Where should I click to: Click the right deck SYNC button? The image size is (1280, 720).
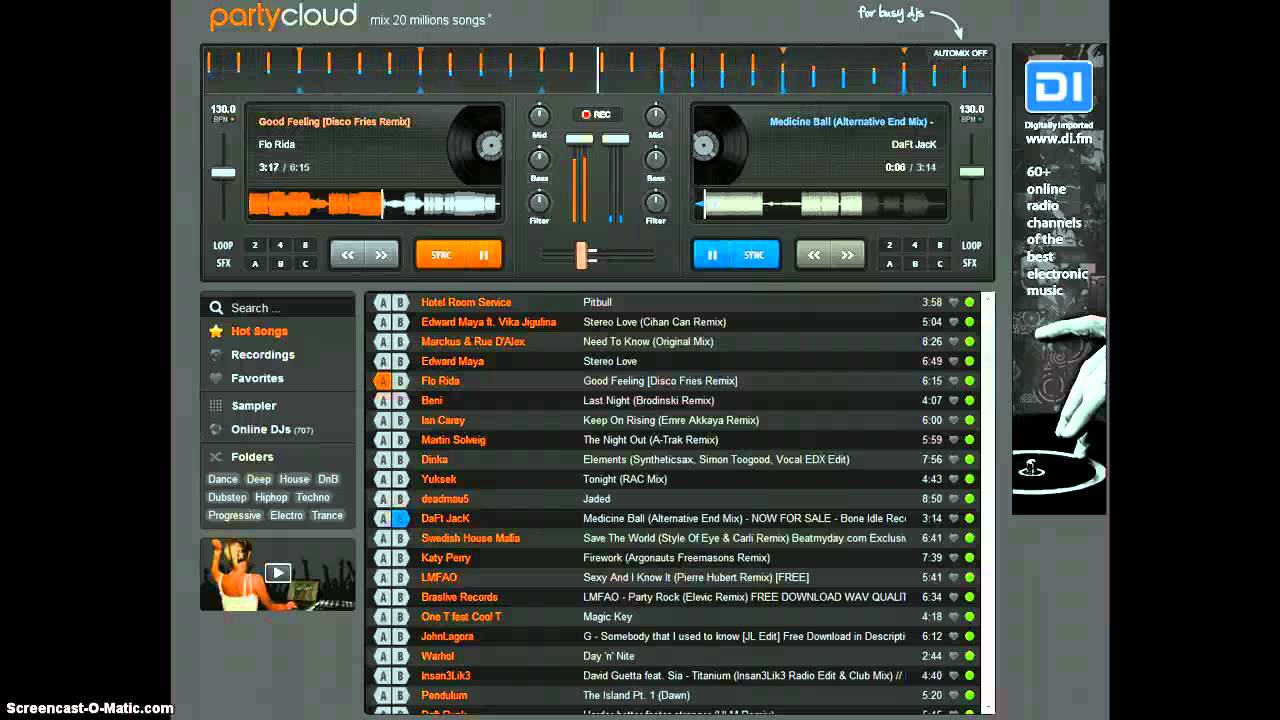point(755,255)
